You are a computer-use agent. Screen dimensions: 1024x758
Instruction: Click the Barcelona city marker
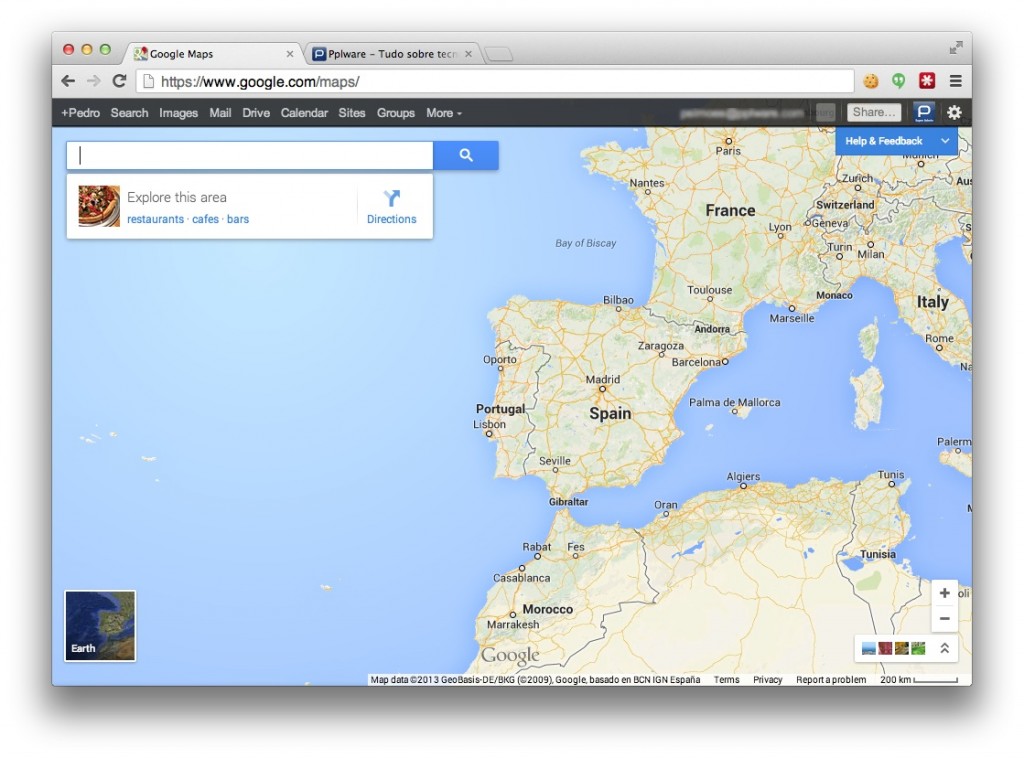click(725, 361)
